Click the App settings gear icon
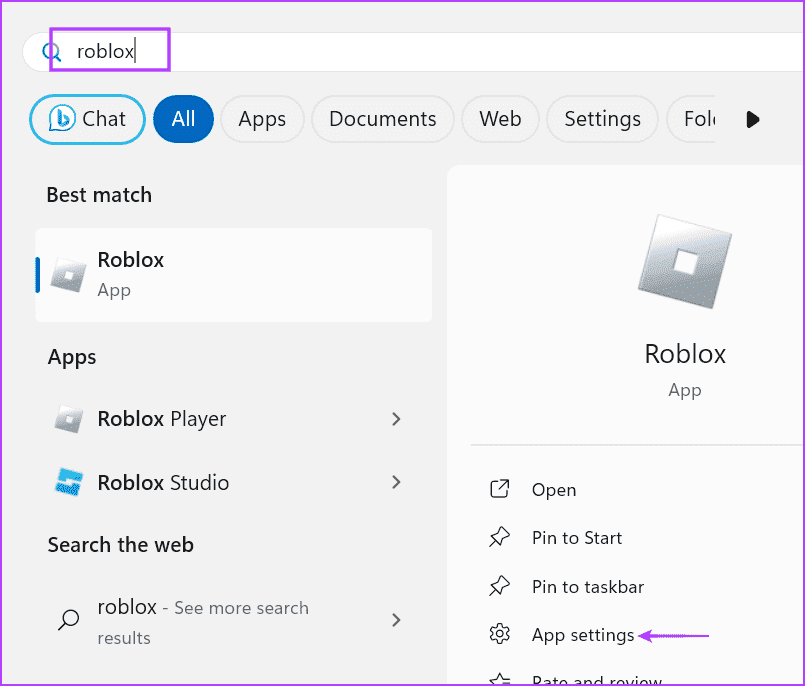The height and width of the screenshot is (686, 805). click(x=500, y=634)
